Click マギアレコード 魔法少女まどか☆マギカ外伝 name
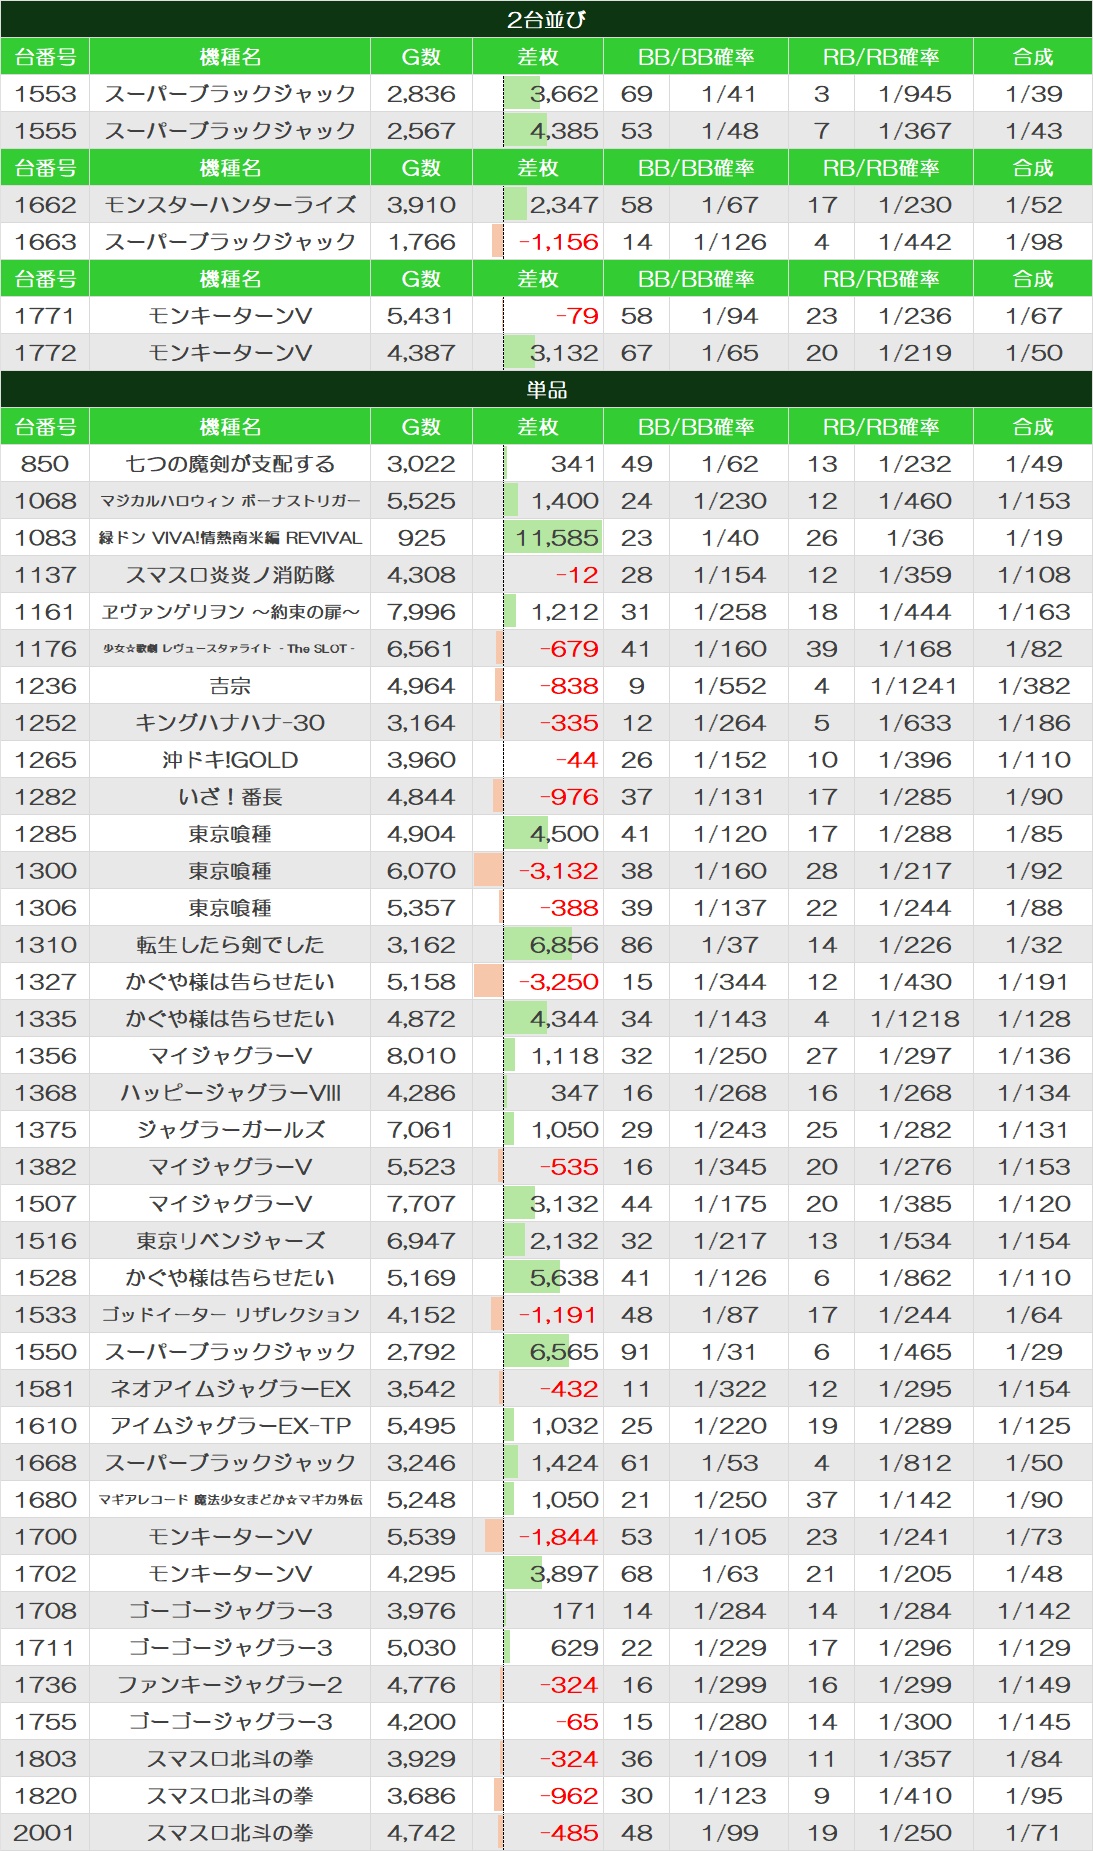Image resolution: width=1093 pixels, height=1851 pixels. (x=230, y=1500)
